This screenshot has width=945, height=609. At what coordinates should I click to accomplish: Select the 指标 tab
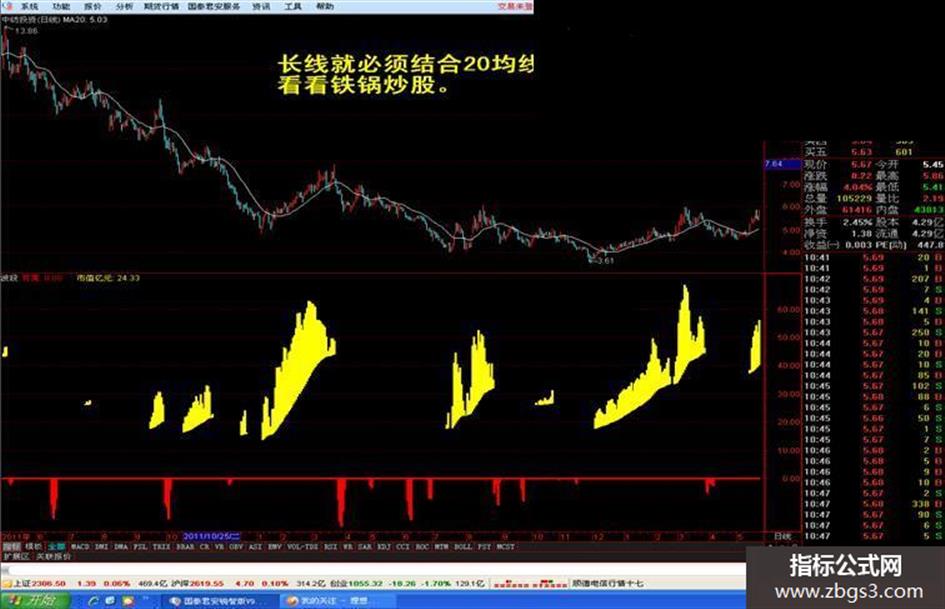[x=11, y=547]
